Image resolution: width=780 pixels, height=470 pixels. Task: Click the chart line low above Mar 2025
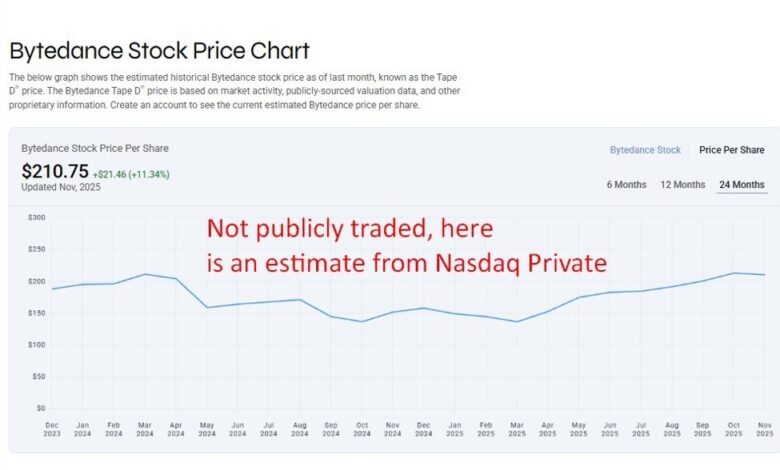click(x=517, y=321)
